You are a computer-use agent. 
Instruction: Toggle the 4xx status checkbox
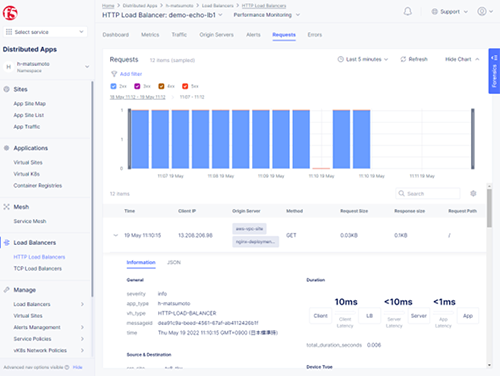161,86
